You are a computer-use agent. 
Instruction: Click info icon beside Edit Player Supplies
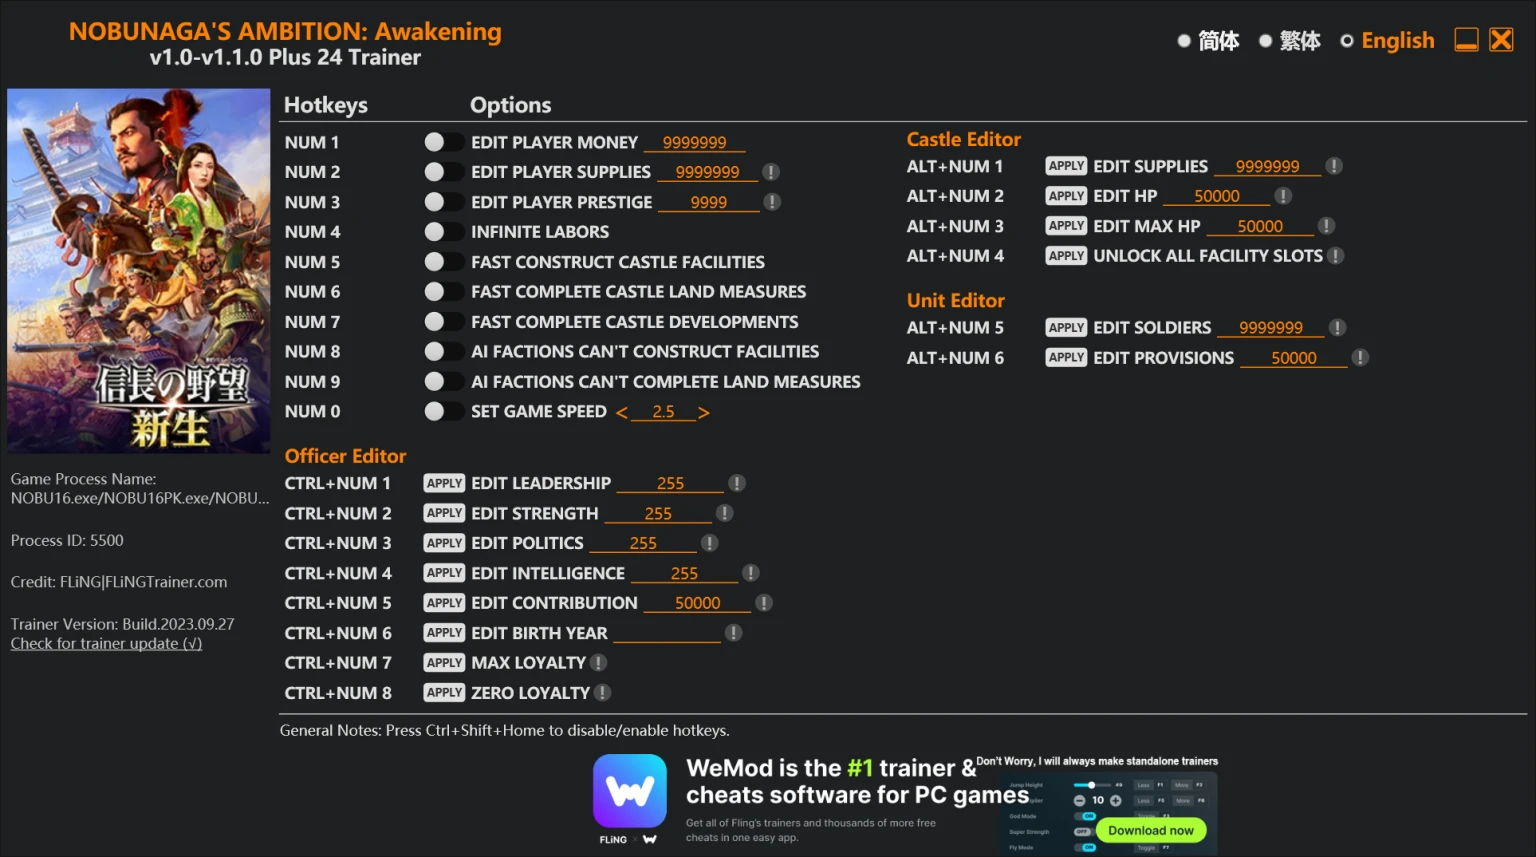point(771,172)
